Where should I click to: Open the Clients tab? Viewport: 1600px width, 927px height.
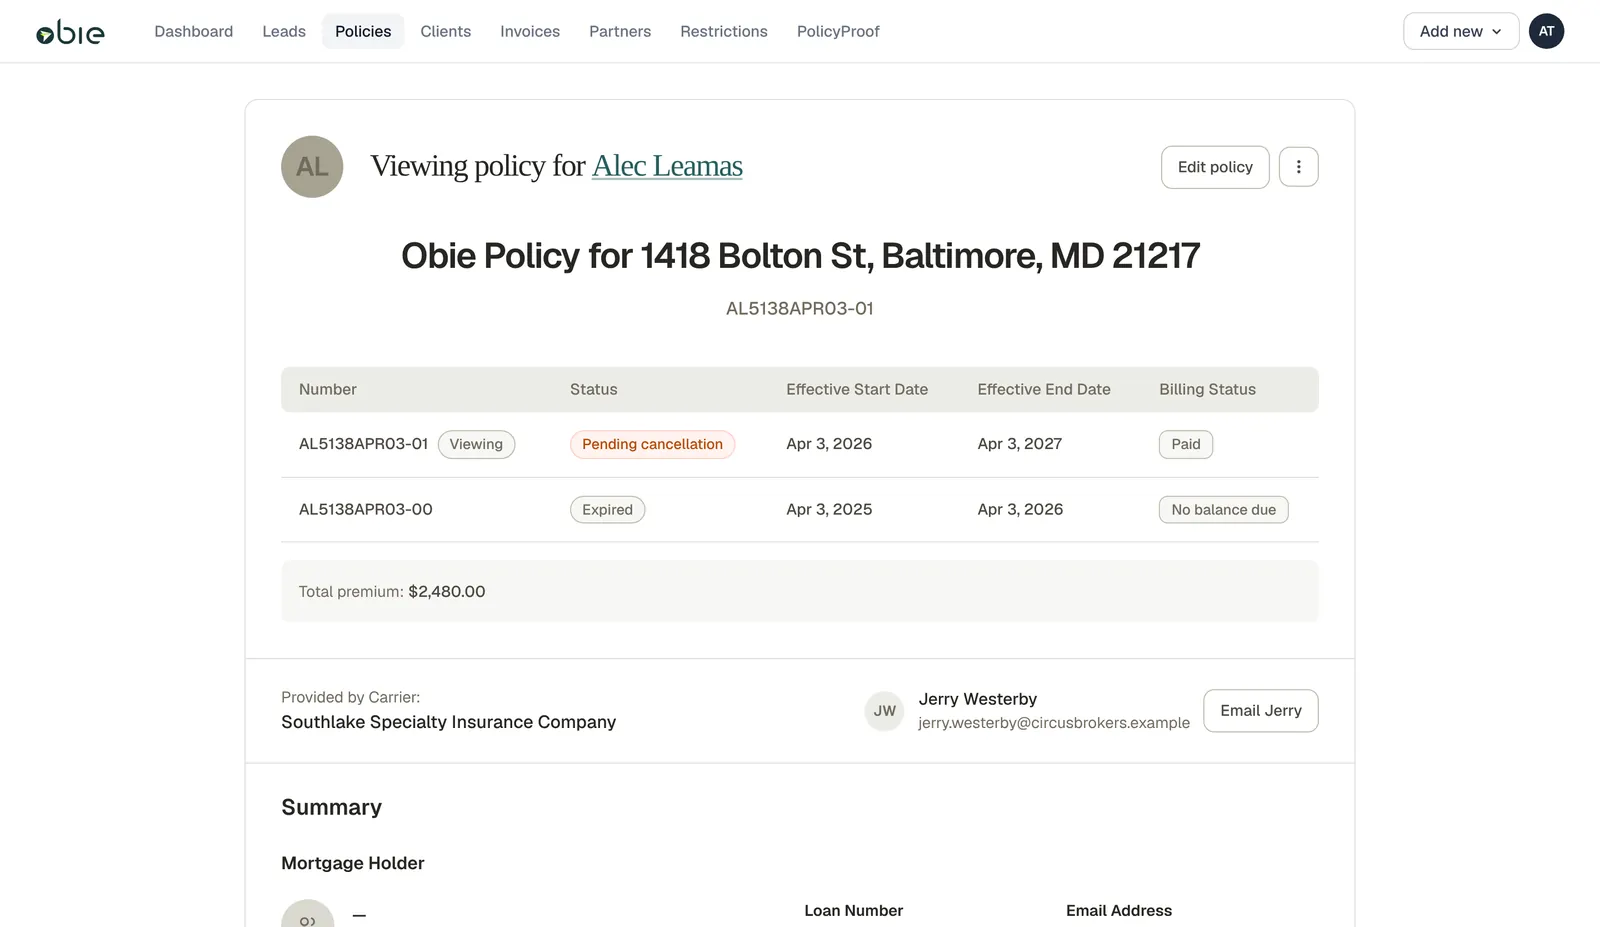pyautogui.click(x=446, y=31)
